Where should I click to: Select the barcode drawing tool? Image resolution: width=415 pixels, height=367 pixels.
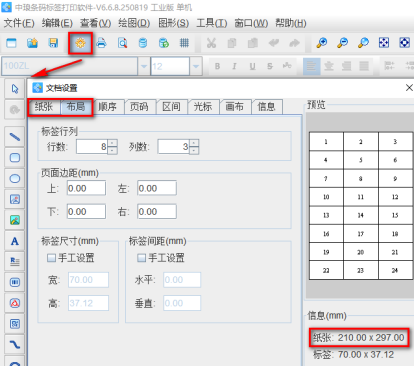(x=15, y=283)
